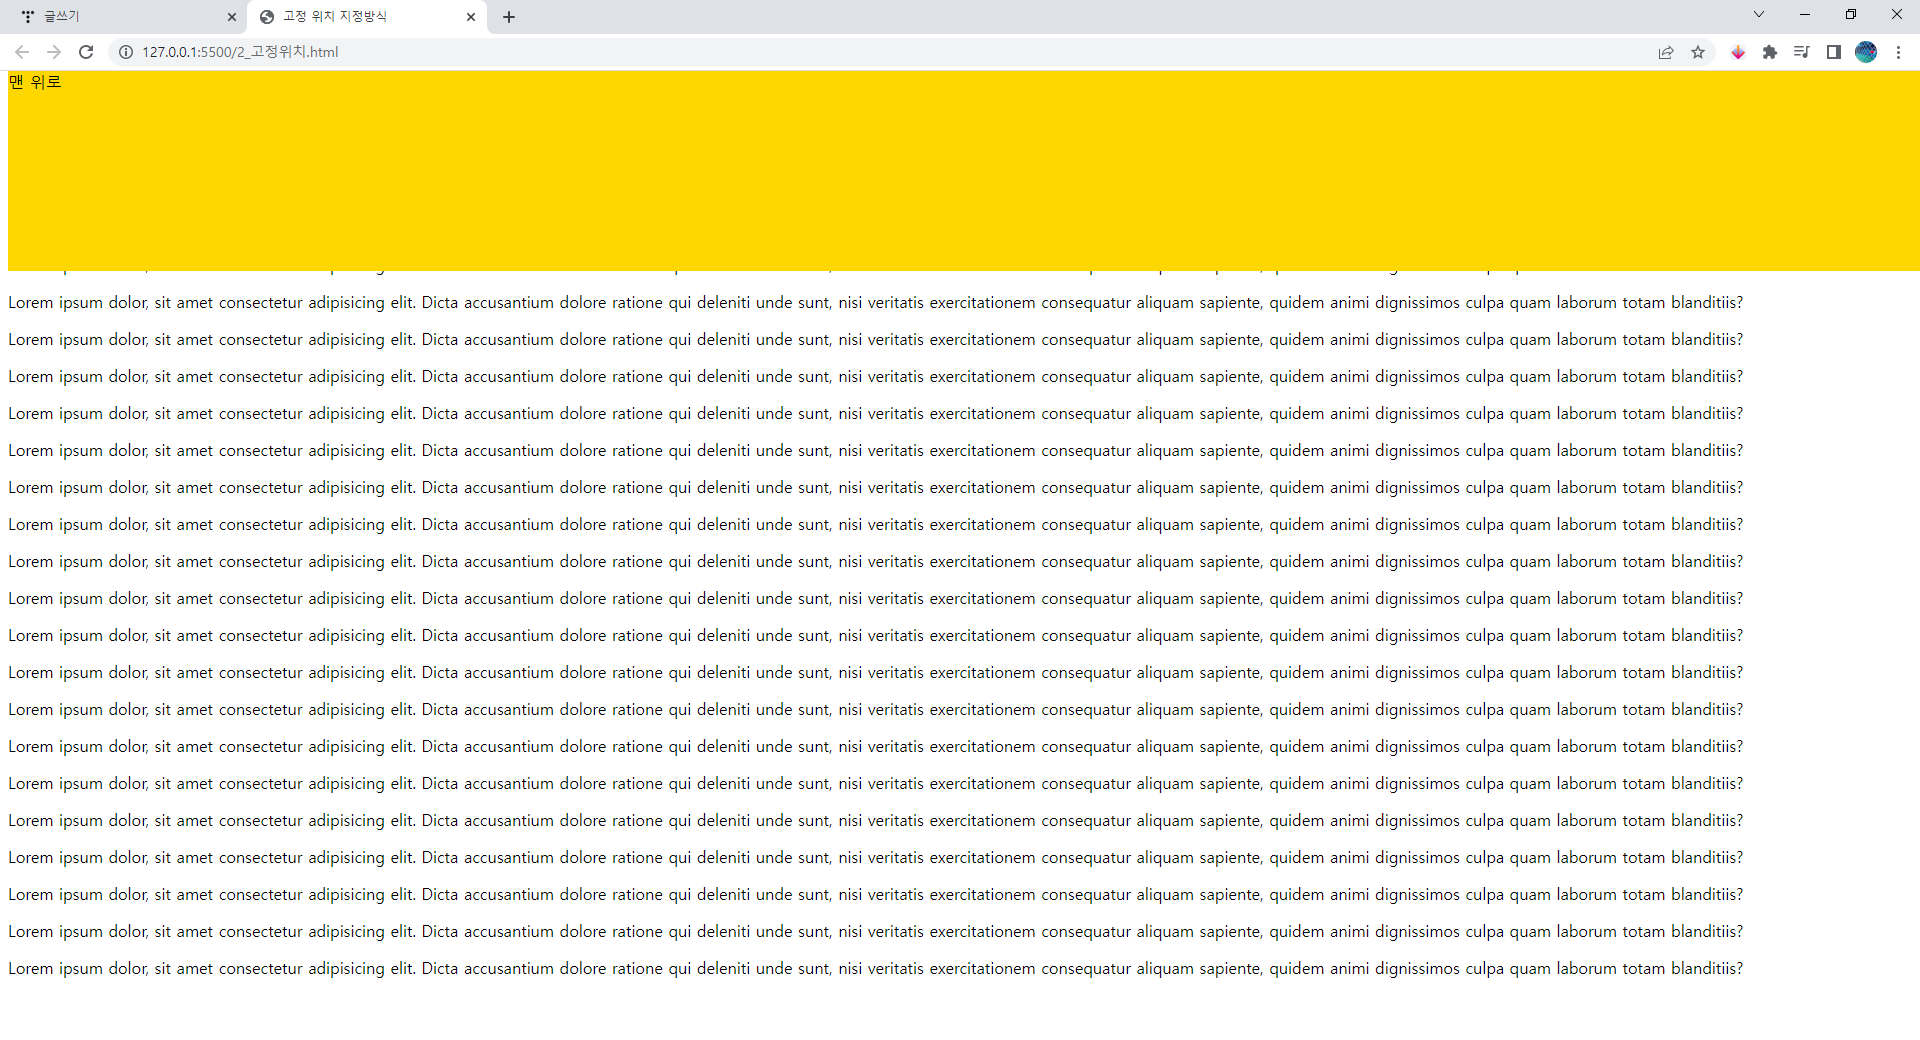Image resolution: width=1920 pixels, height=1040 pixels.
Task: Go forward to the next page
Action: [54, 52]
